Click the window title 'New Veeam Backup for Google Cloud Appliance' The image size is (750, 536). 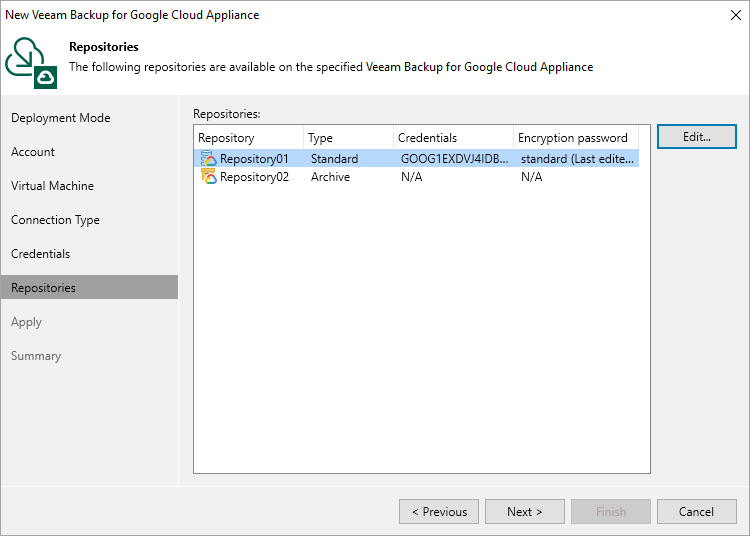[132, 15]
